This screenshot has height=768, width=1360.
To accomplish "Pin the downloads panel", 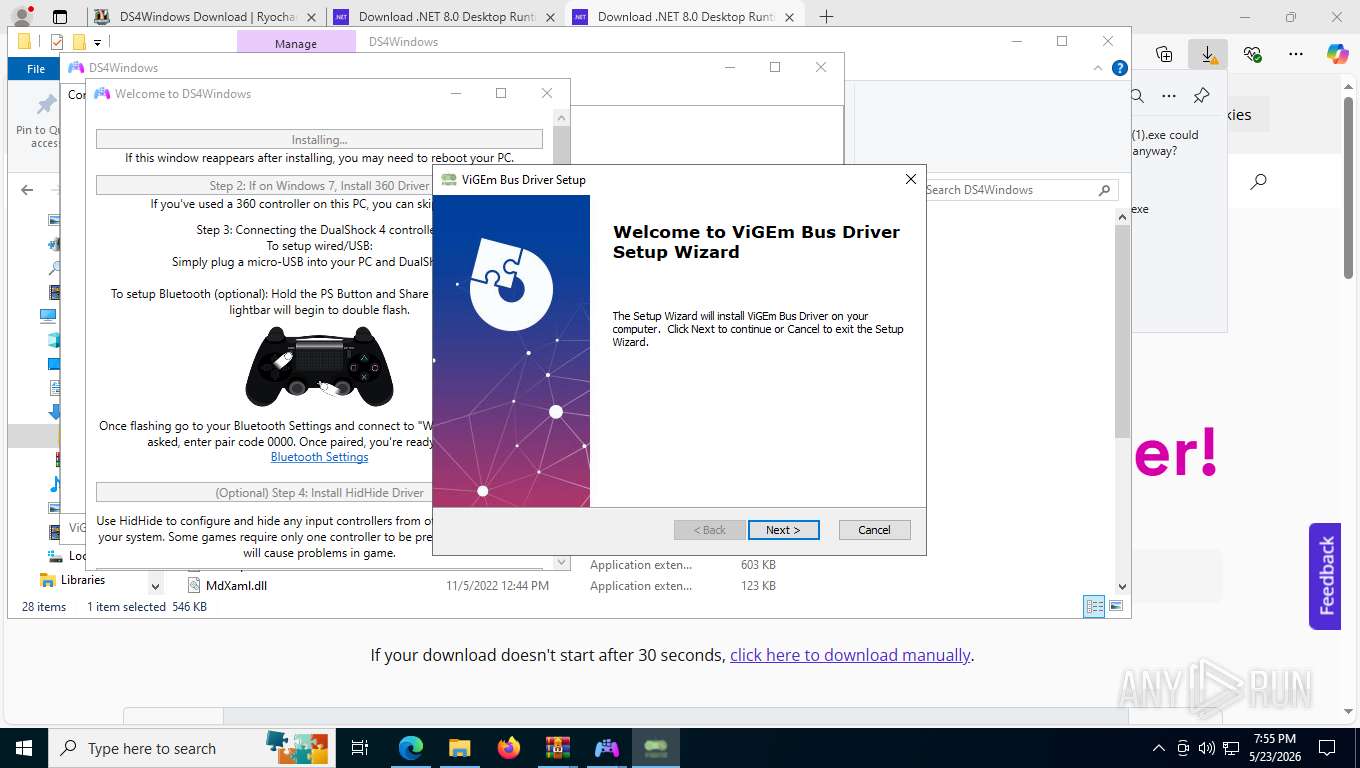I will 1202,96.
